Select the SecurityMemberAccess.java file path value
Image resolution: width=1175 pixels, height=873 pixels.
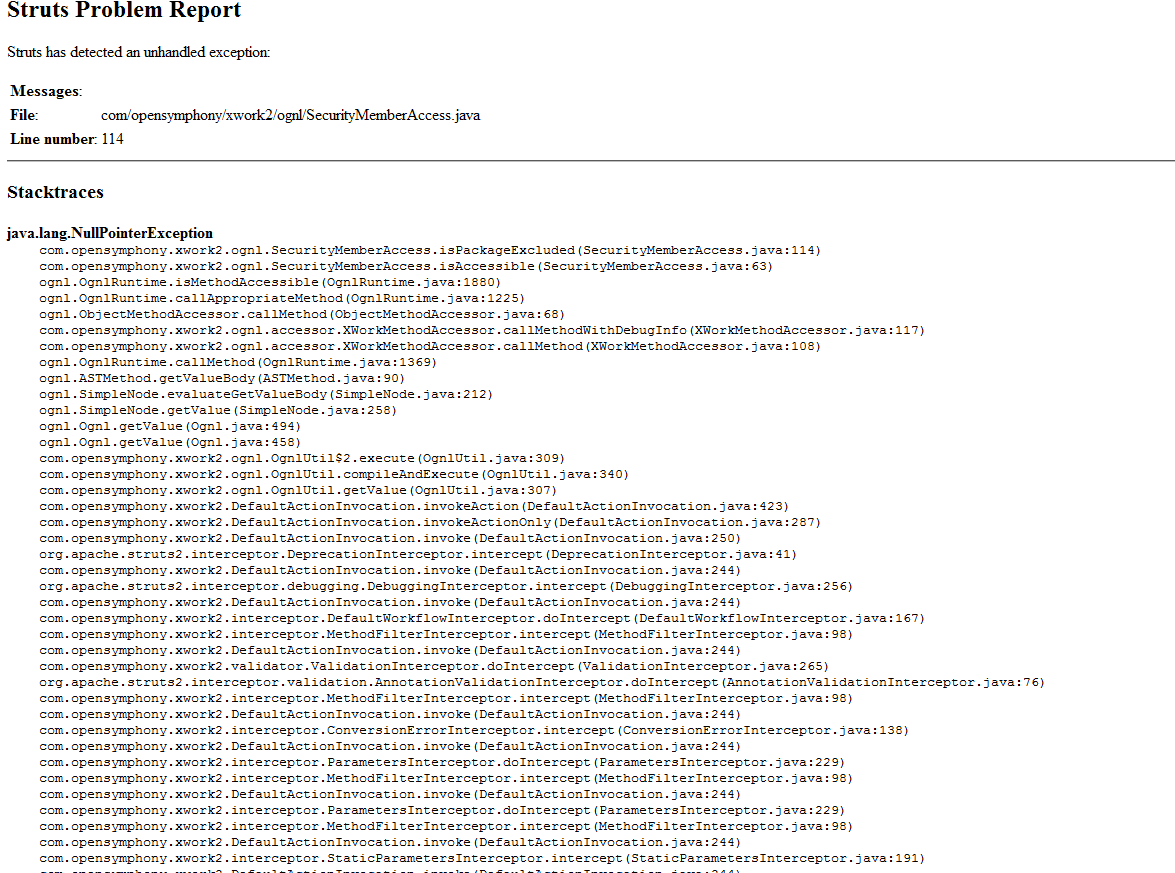pyautogui.click(x=291, y=115)
